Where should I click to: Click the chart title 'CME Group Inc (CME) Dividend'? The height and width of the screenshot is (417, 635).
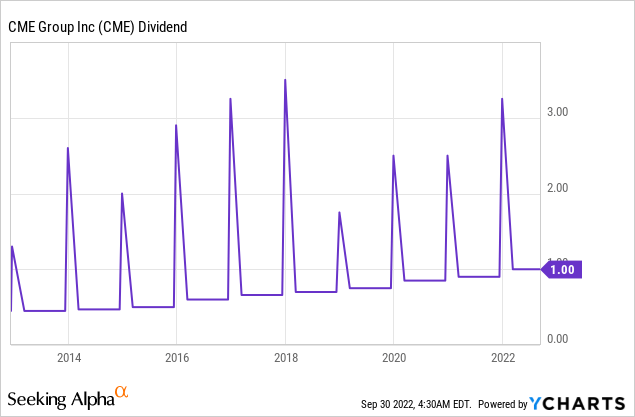(x=98, y=27)
